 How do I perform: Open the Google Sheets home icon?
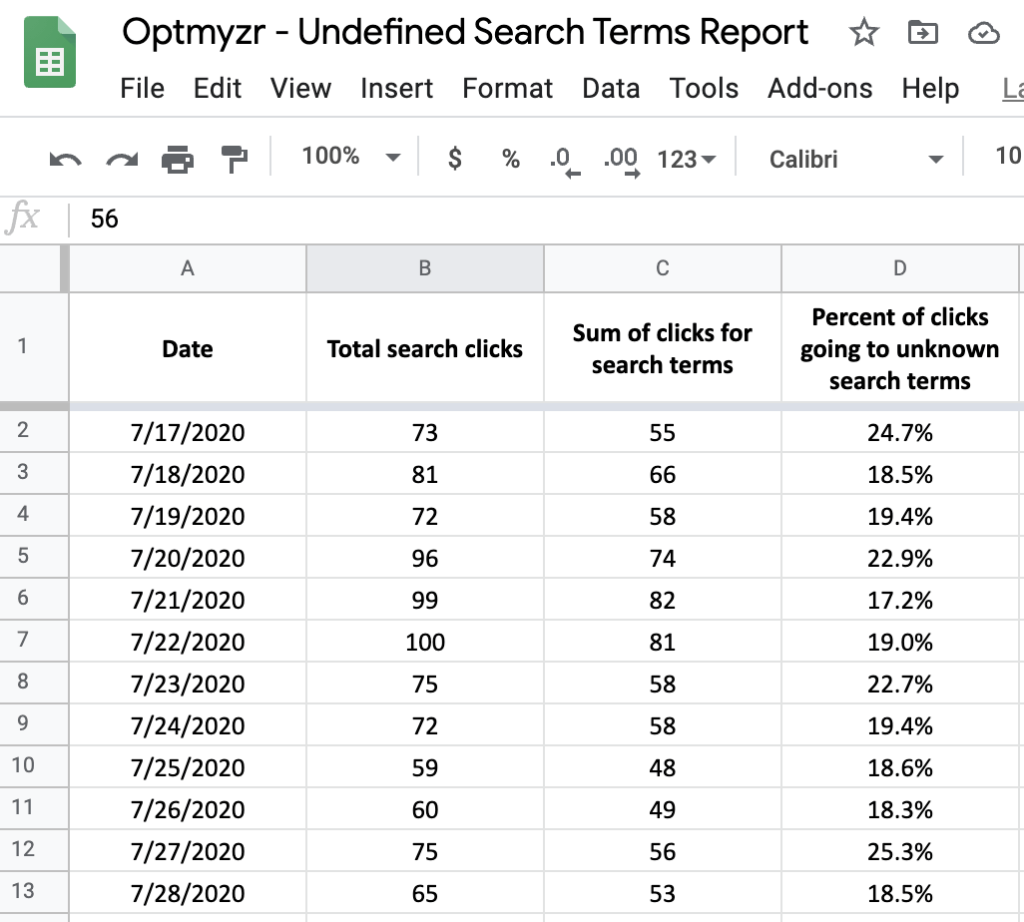click(50, 52)
